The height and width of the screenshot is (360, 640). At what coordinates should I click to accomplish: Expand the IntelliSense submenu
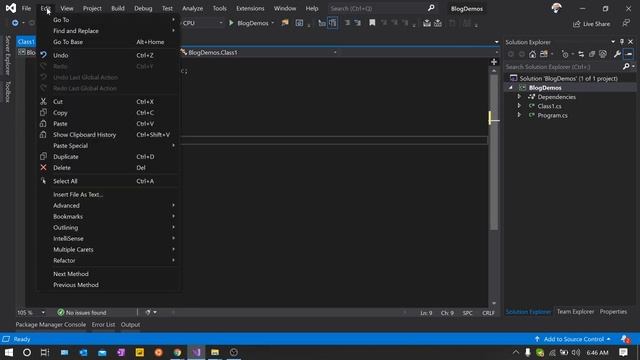tap(108, 239)
